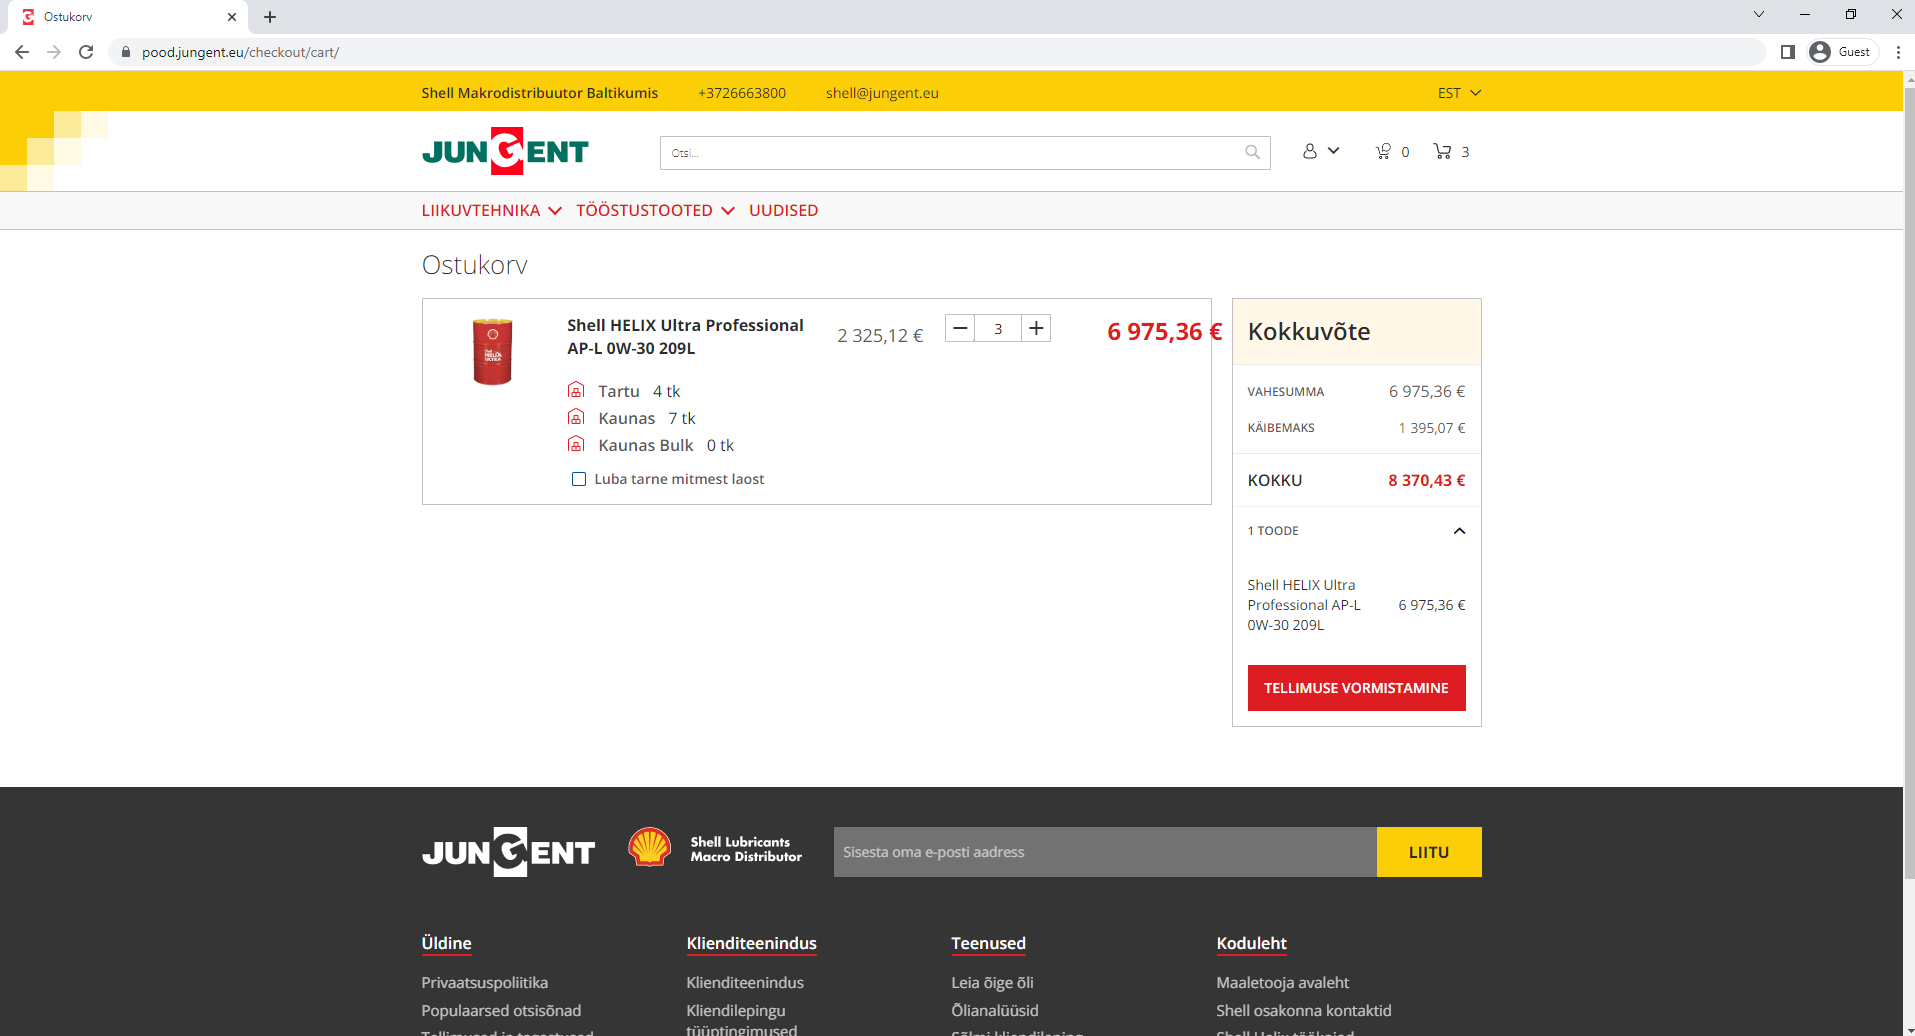Collapse the '1 TOODE' summary section
The height and width of the screenshot is (1036, 1915).
[x=1459, y=531]
